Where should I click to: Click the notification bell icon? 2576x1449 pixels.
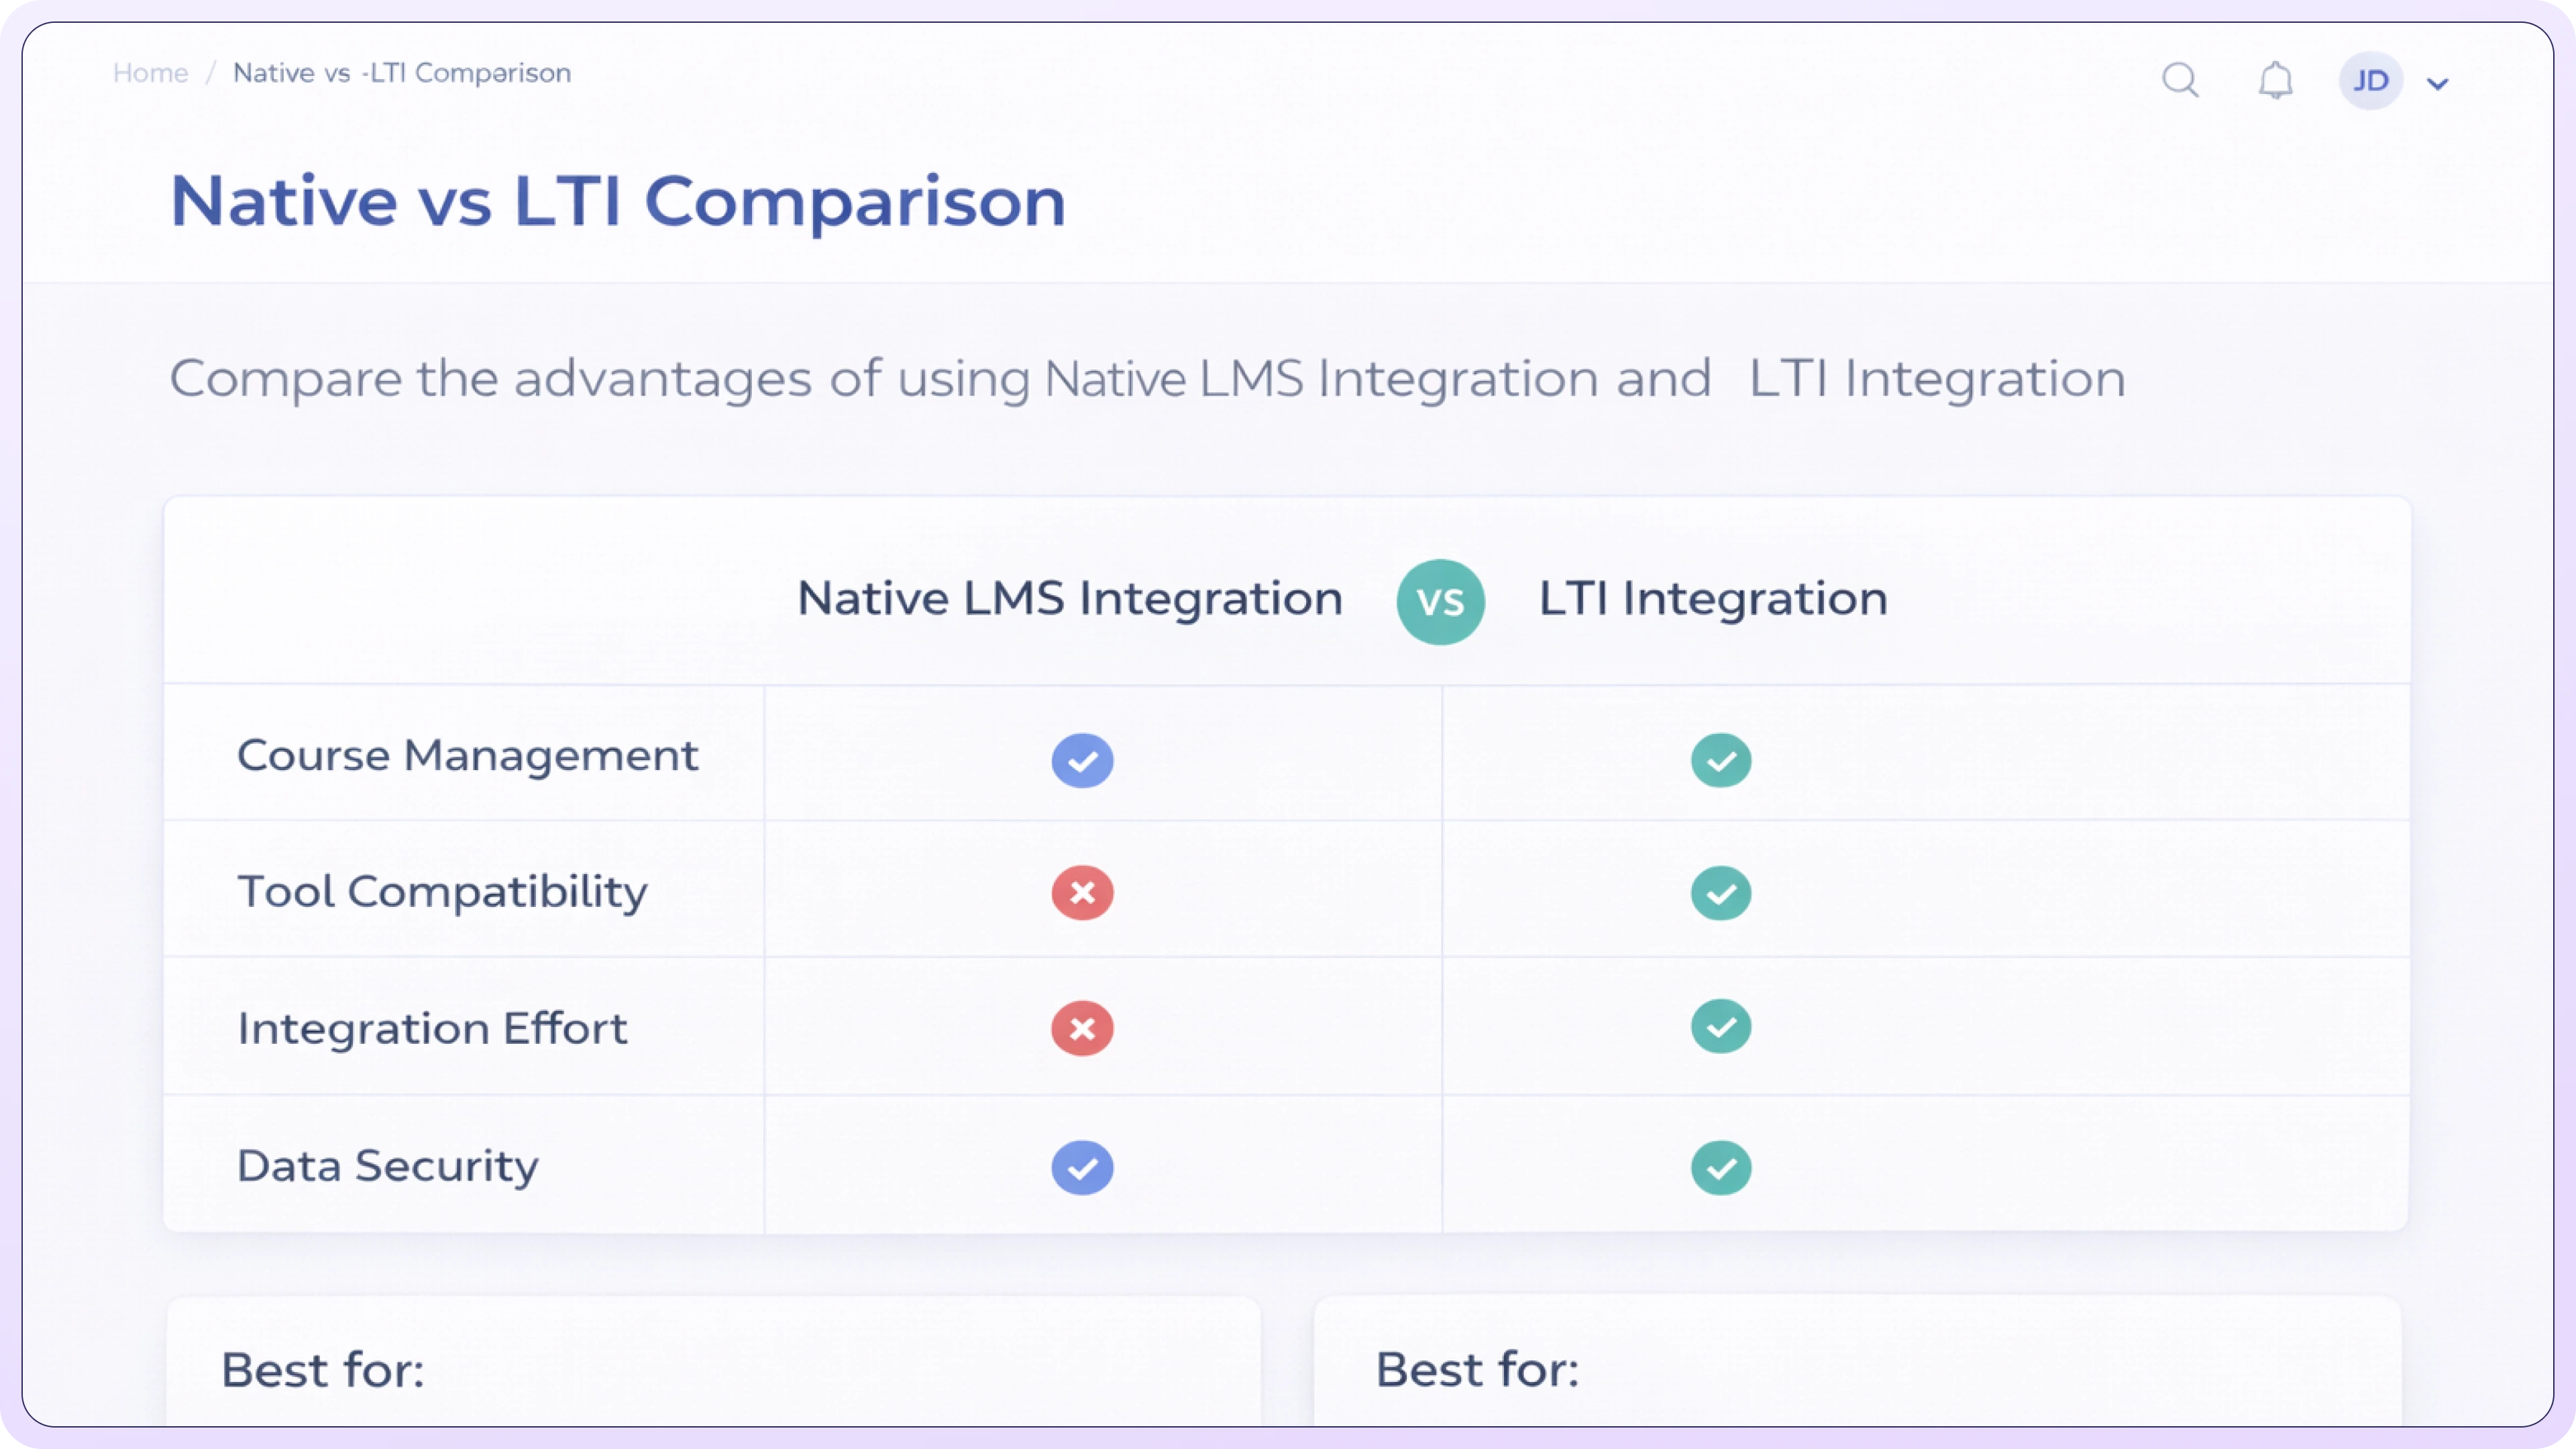click(2276, 80)
